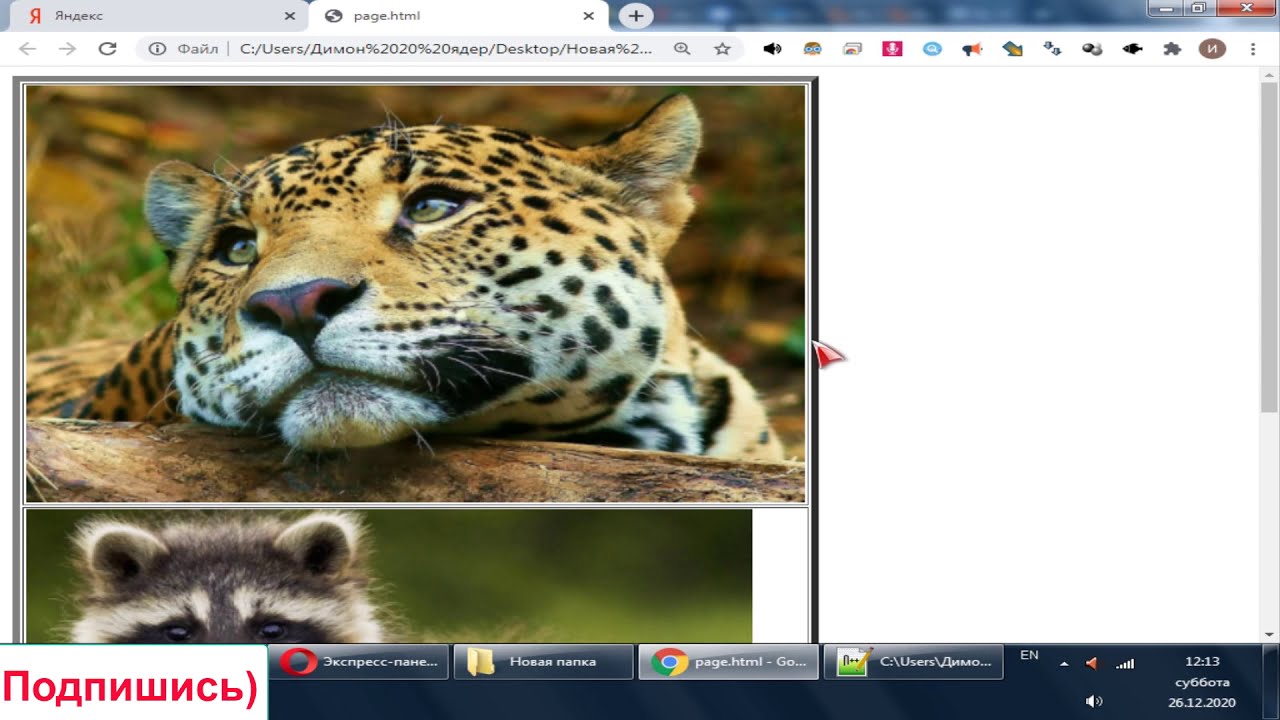The image size is (1280, 720).
Task: Click the network signal tray icon
Action: [x=1125, y=663]
